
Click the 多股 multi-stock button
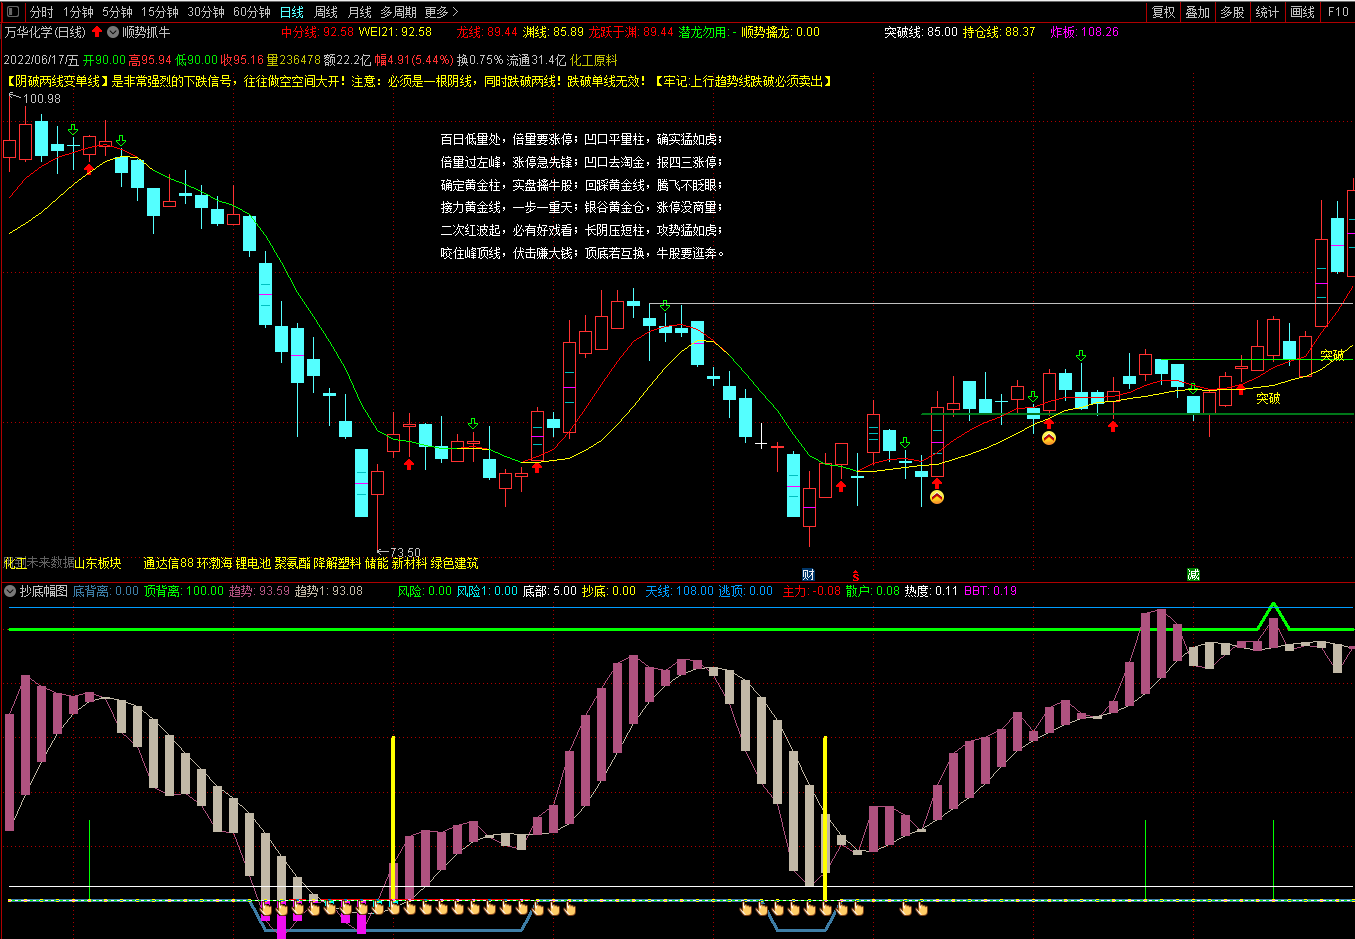[x=1232, y=12]
